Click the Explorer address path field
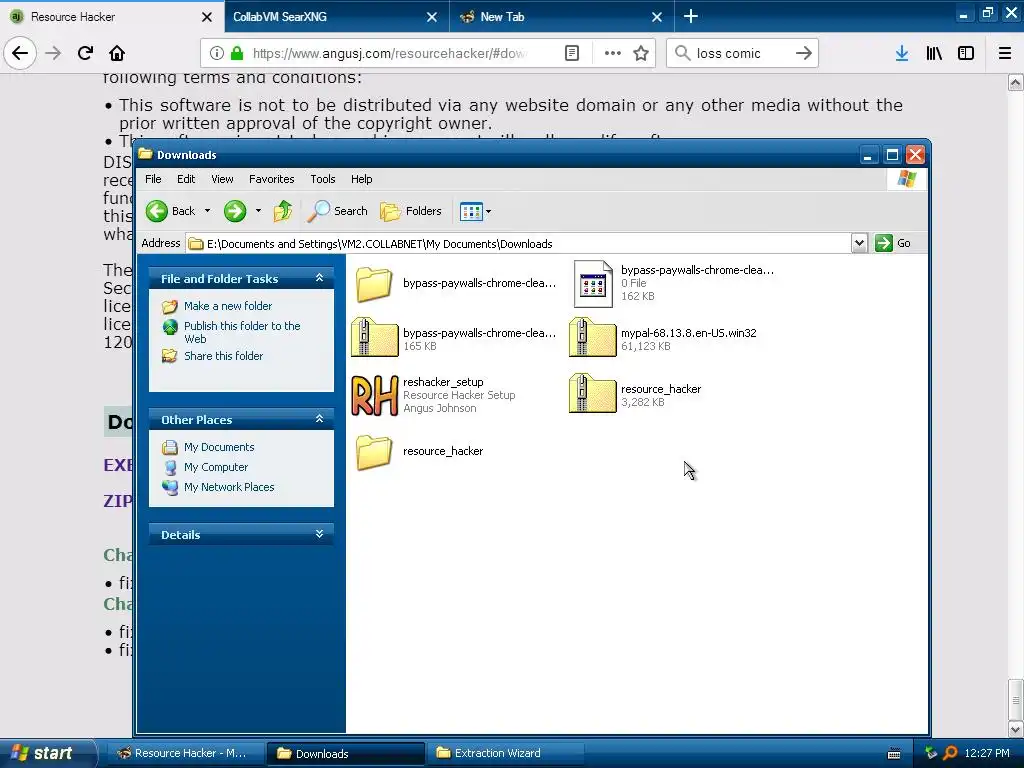The height and width of the screenshot is (768, 1024). click(x=518, y=244)
